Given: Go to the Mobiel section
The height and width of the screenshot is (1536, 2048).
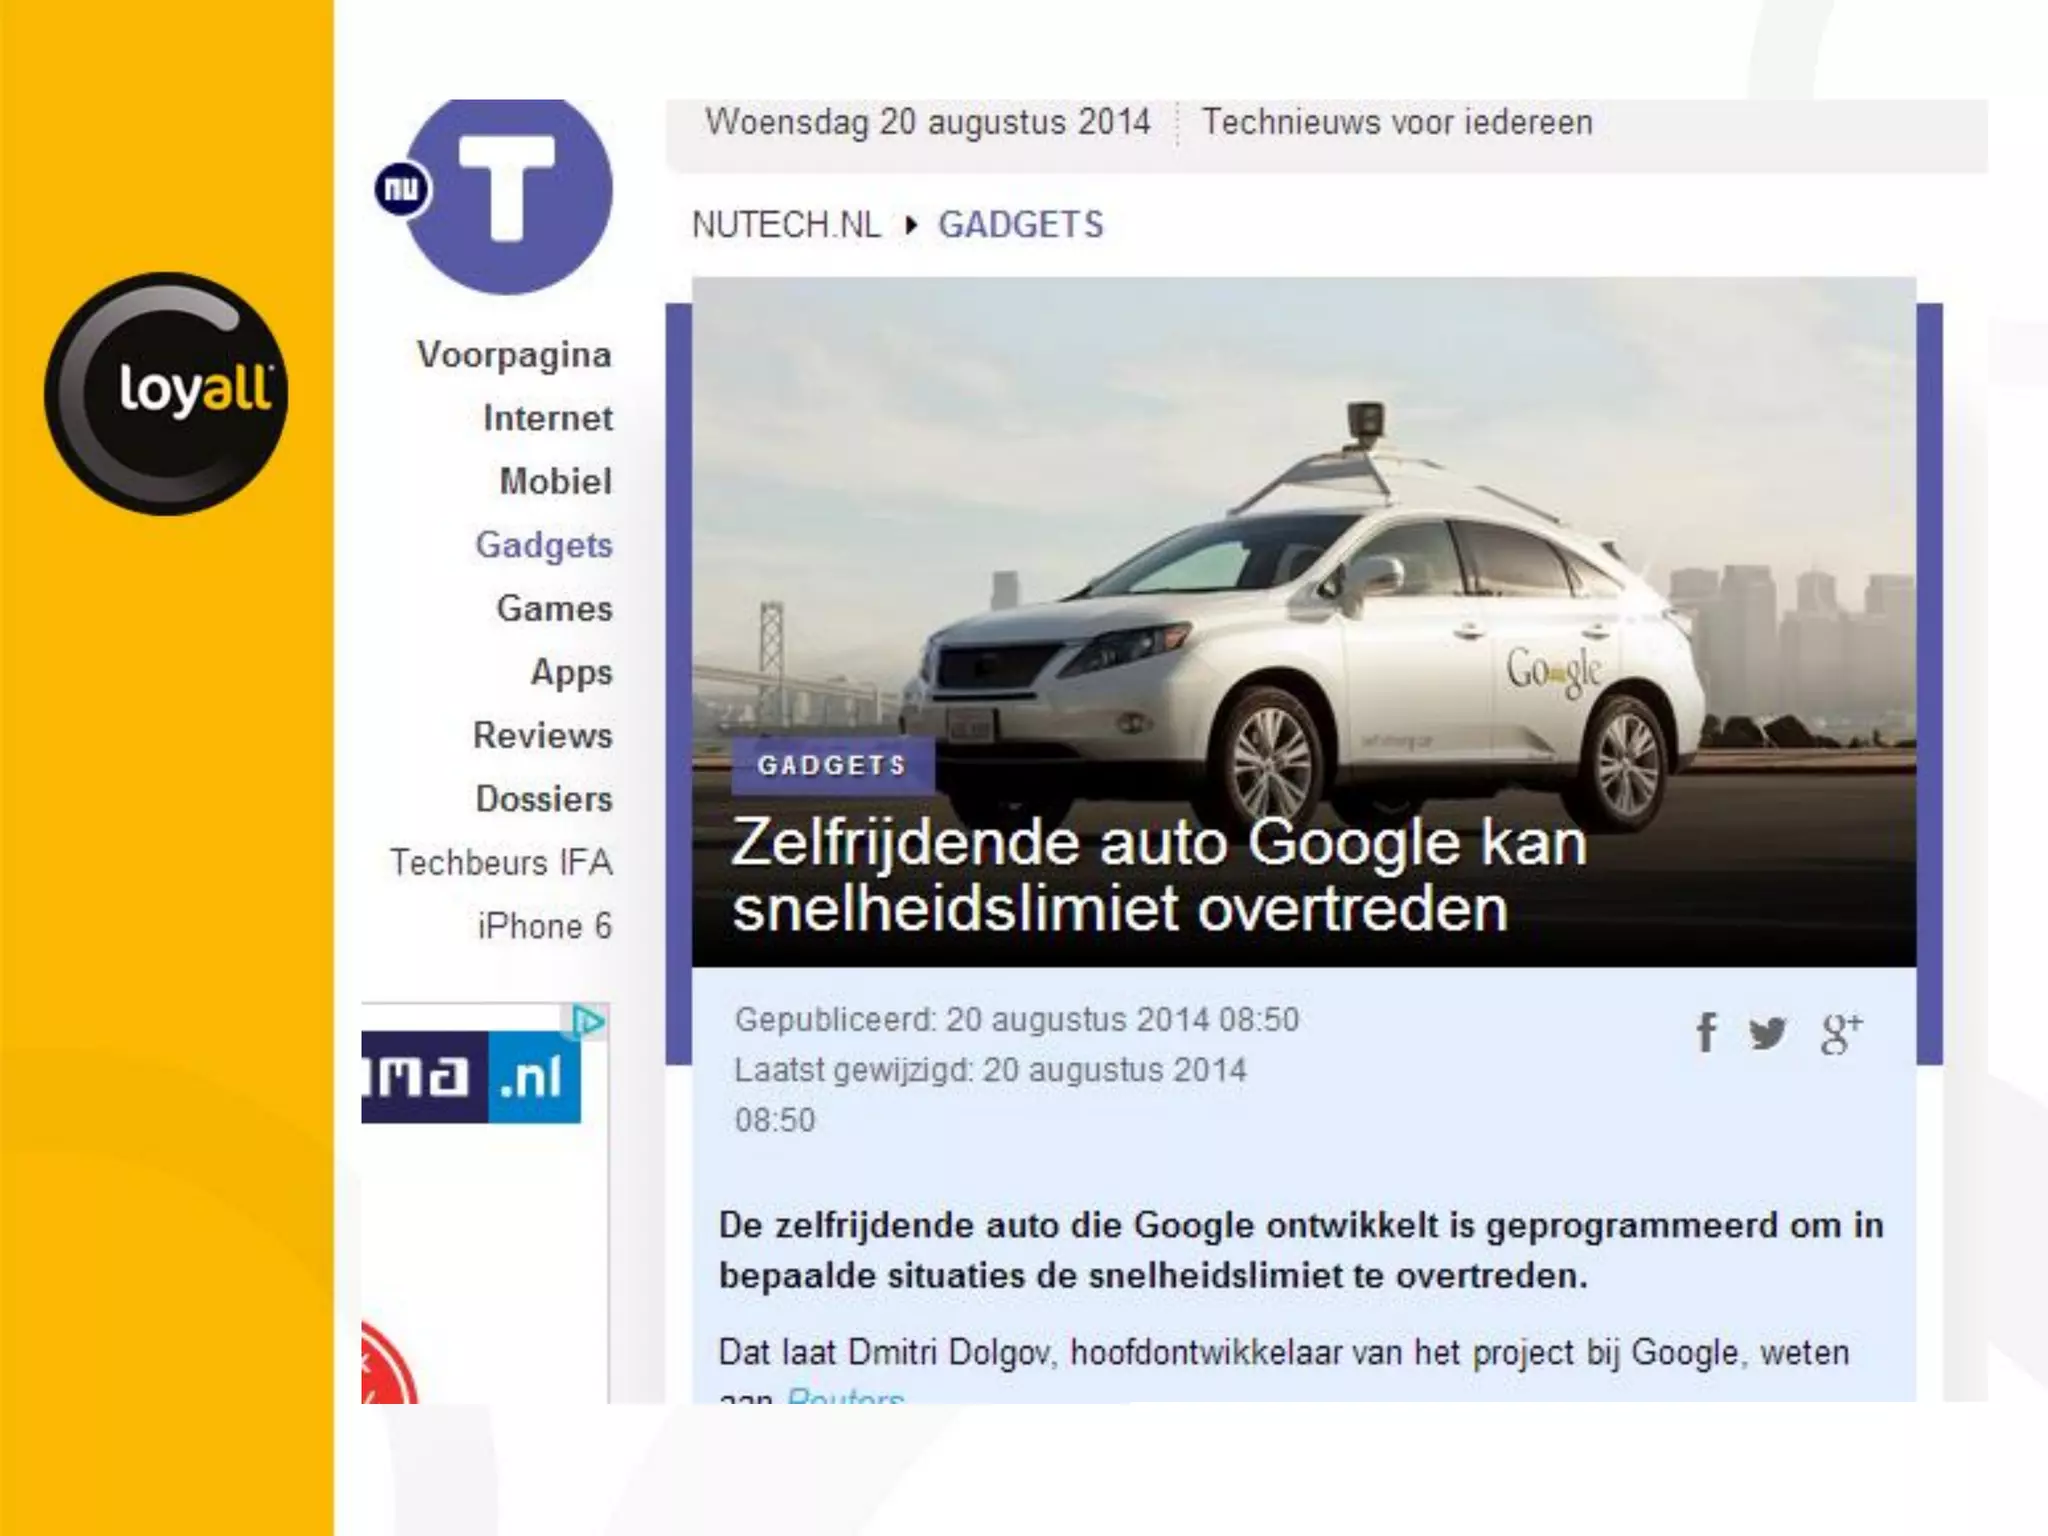Looking at the screenshot, I should click(x=555, y=481).
